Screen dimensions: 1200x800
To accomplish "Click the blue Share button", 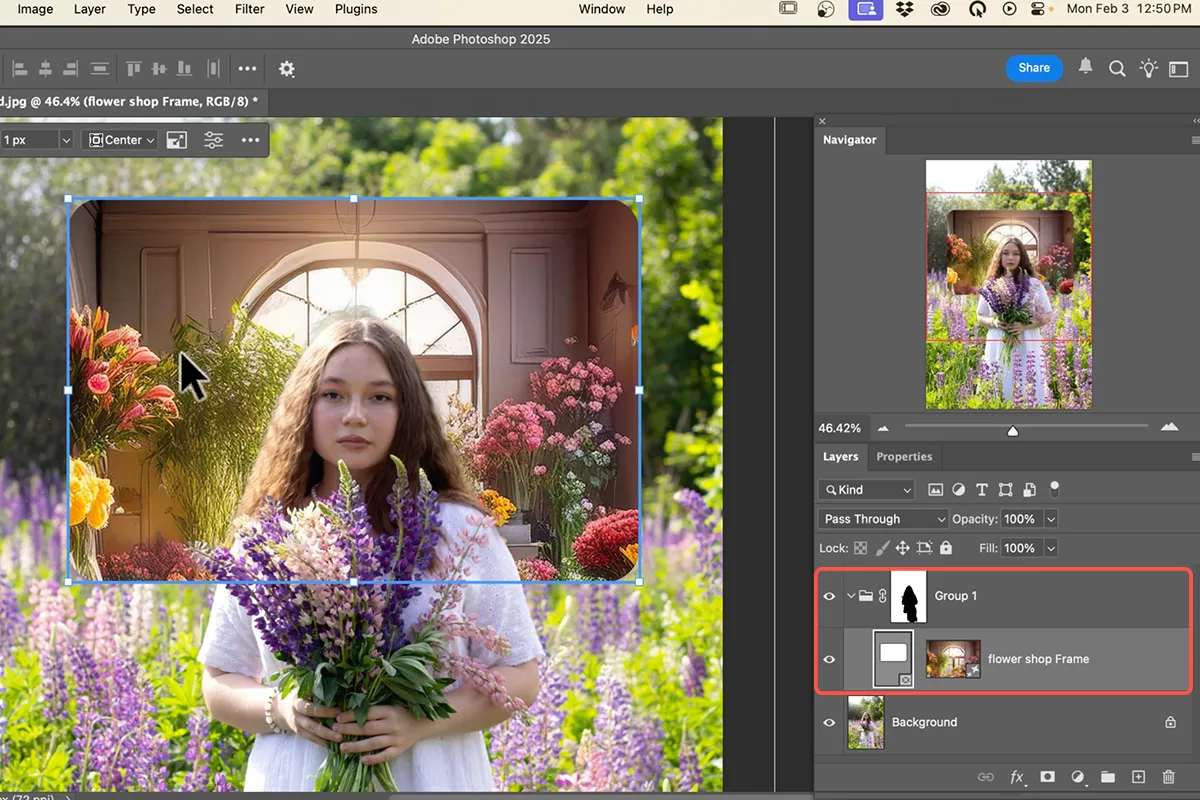I will pos(1034,68).
